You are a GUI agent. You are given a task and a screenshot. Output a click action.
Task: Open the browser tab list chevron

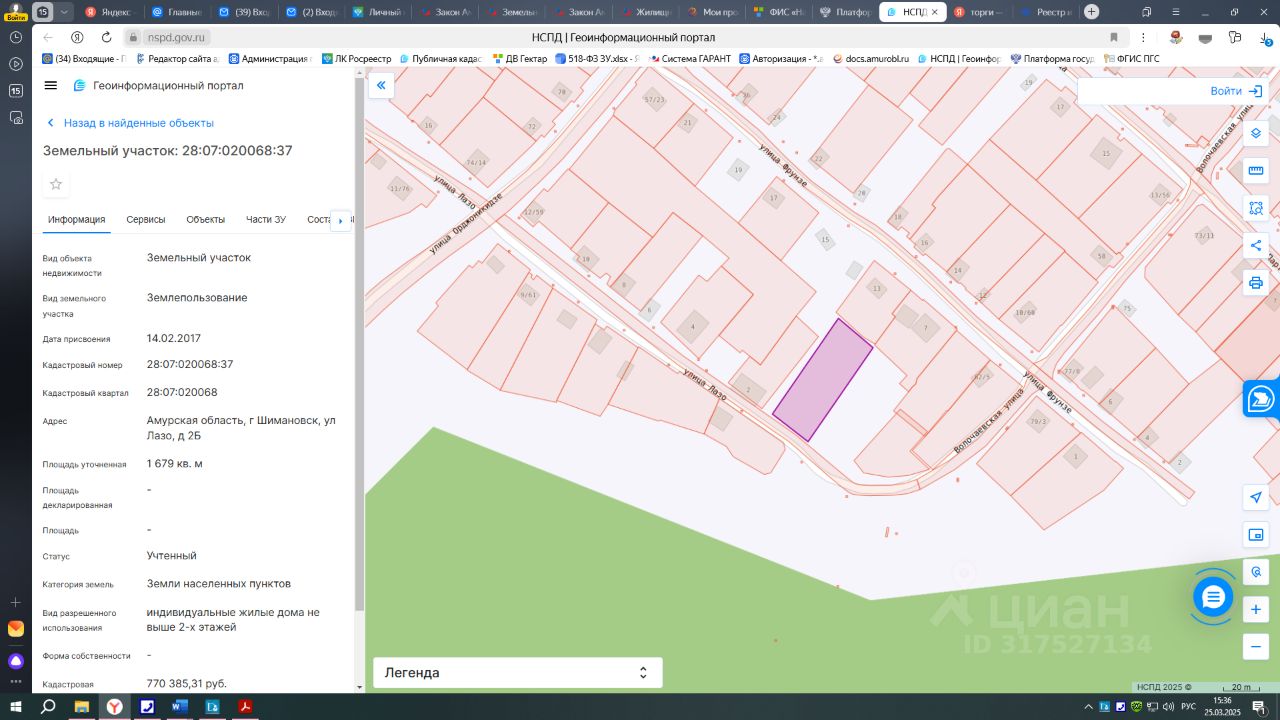click(x=65, y=12)
